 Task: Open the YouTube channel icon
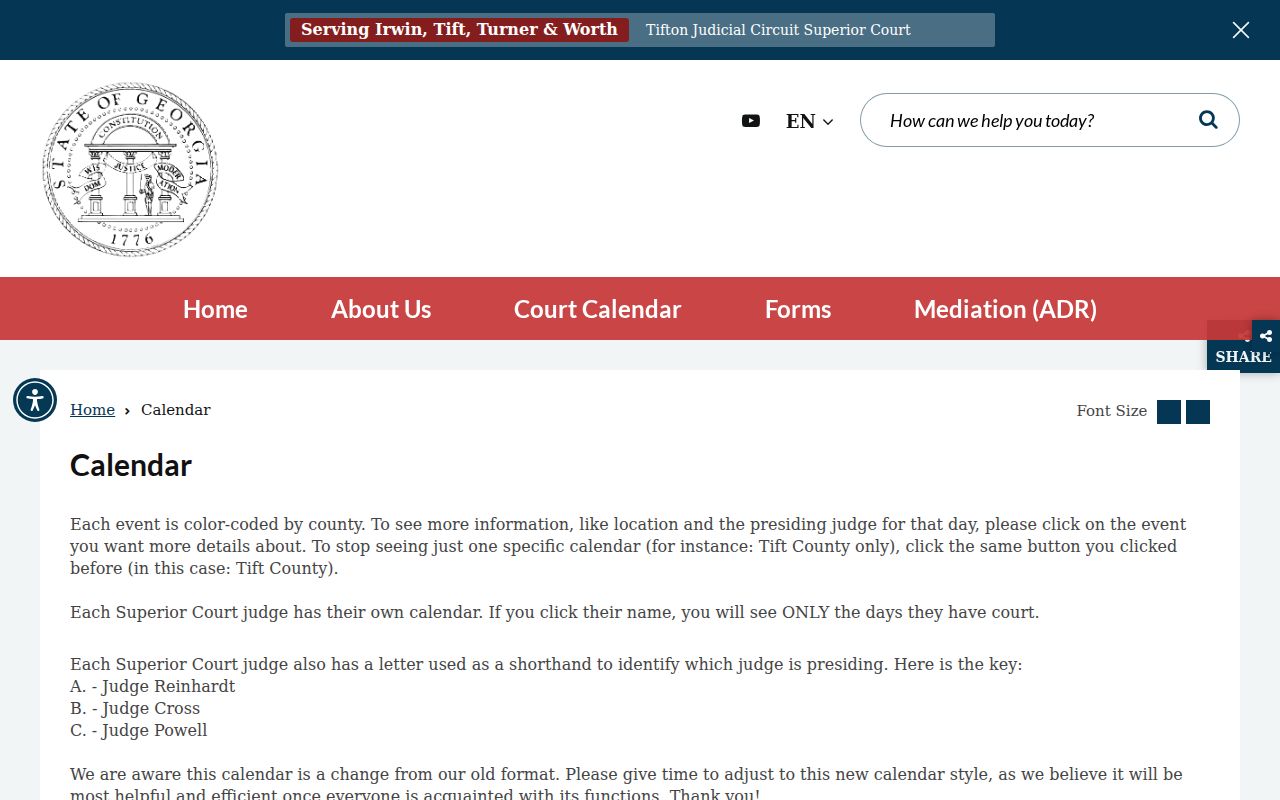click(x=751, y=121)
